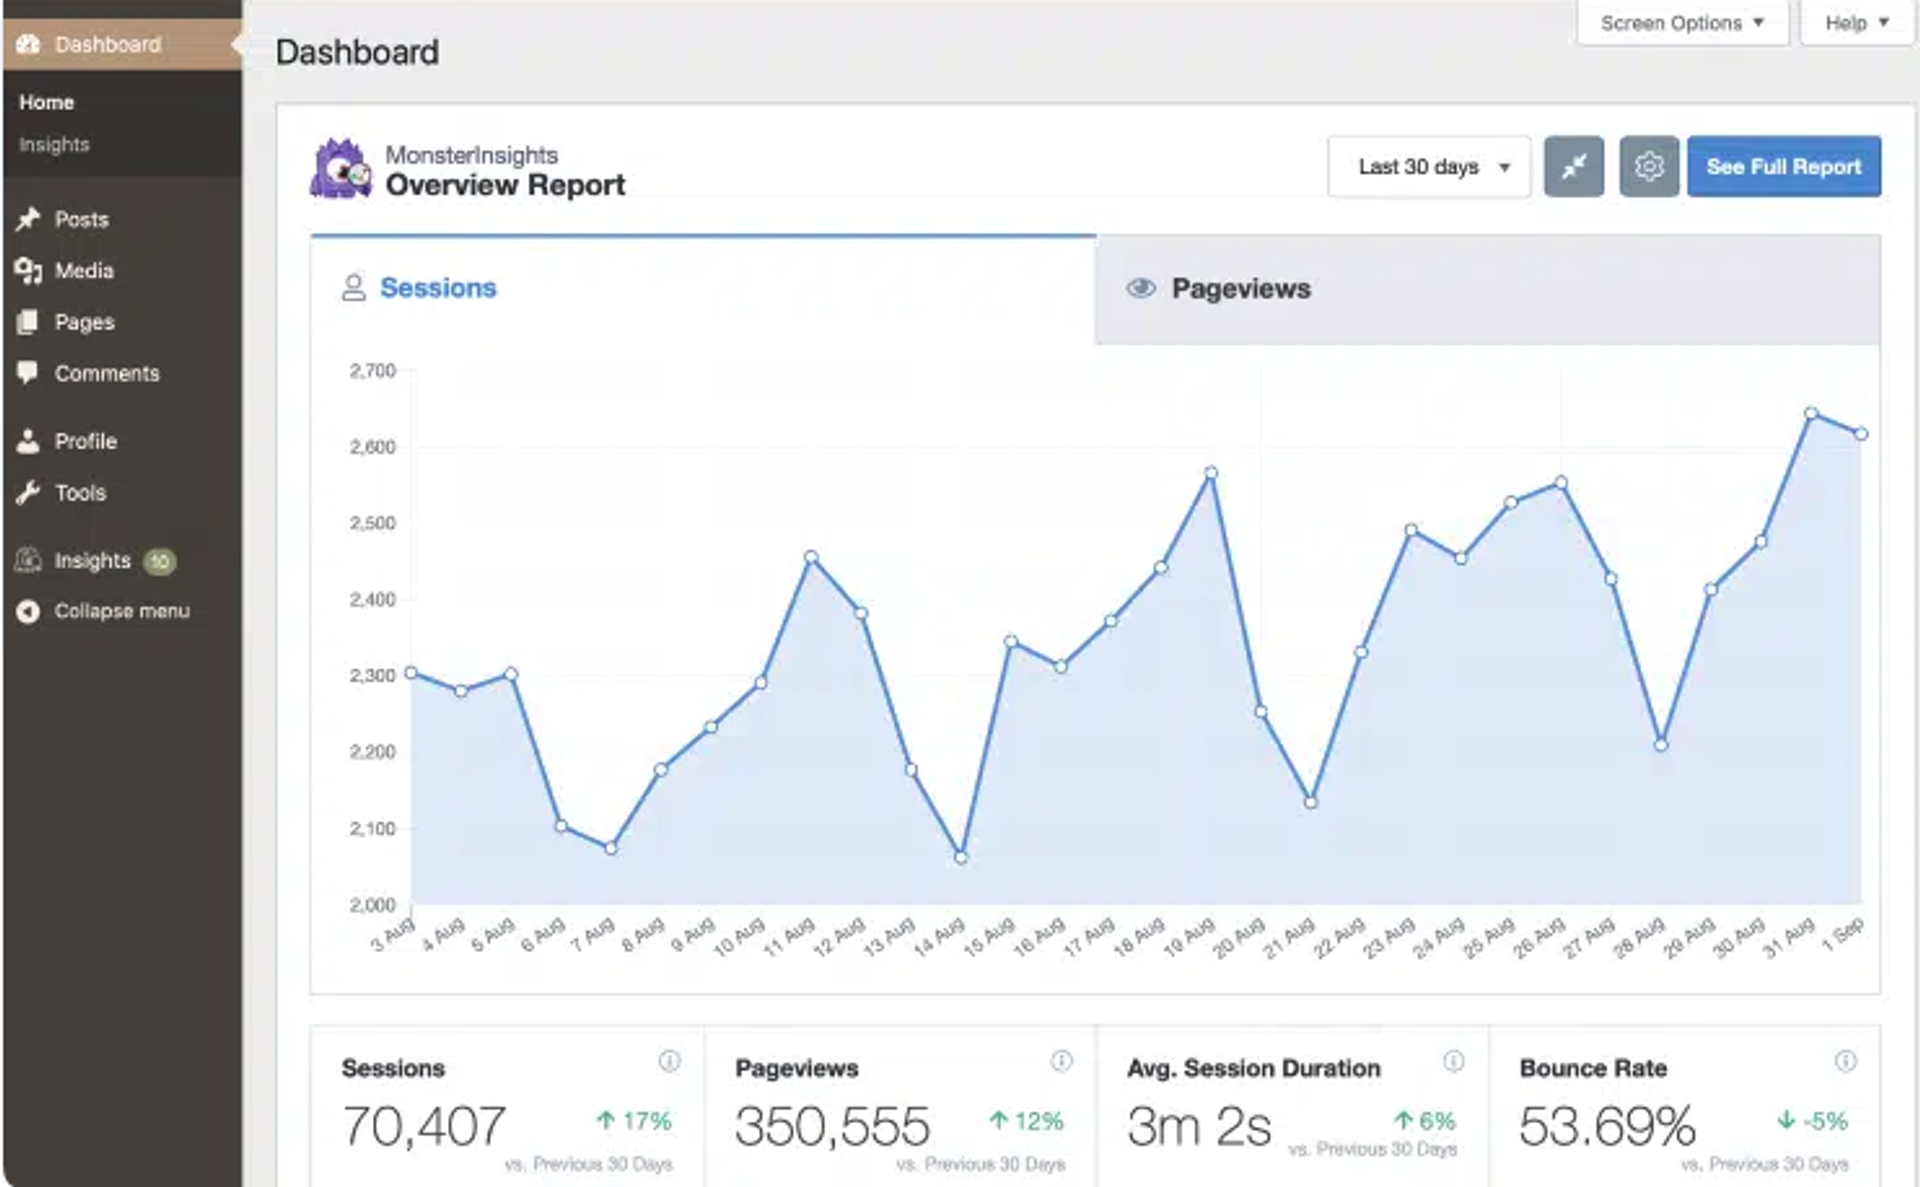Screen dimensions: 1920x1187
Task: Open the Home link under Dashboard
Action: point(44,101)
